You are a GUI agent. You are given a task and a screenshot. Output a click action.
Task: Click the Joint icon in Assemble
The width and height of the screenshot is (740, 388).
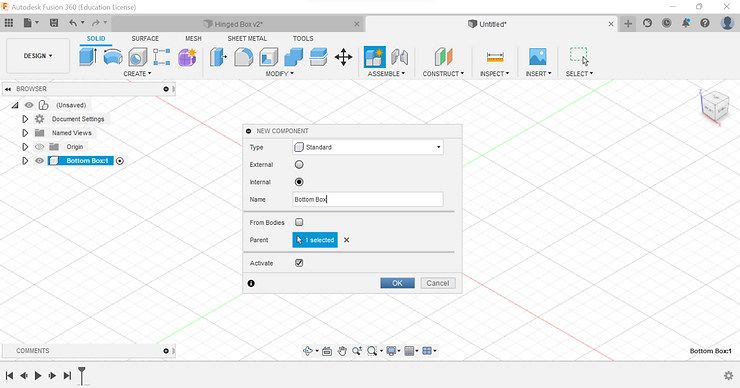[399, 57]
